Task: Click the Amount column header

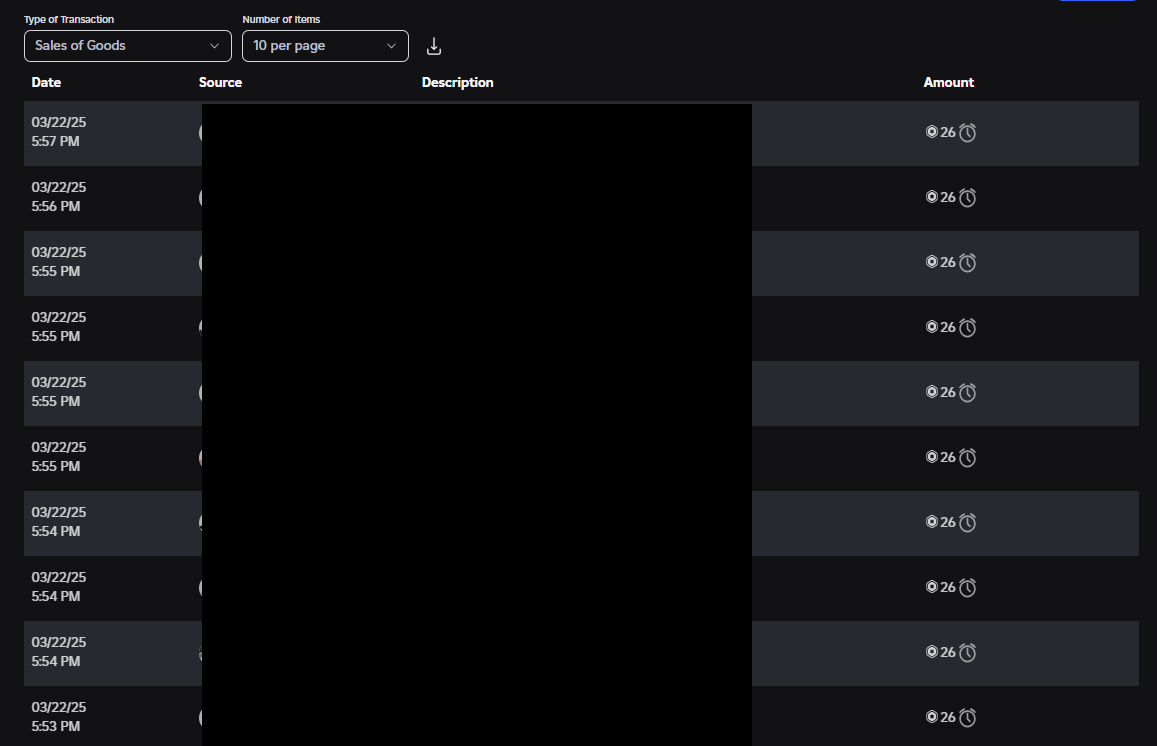Action: coord(948,82)
